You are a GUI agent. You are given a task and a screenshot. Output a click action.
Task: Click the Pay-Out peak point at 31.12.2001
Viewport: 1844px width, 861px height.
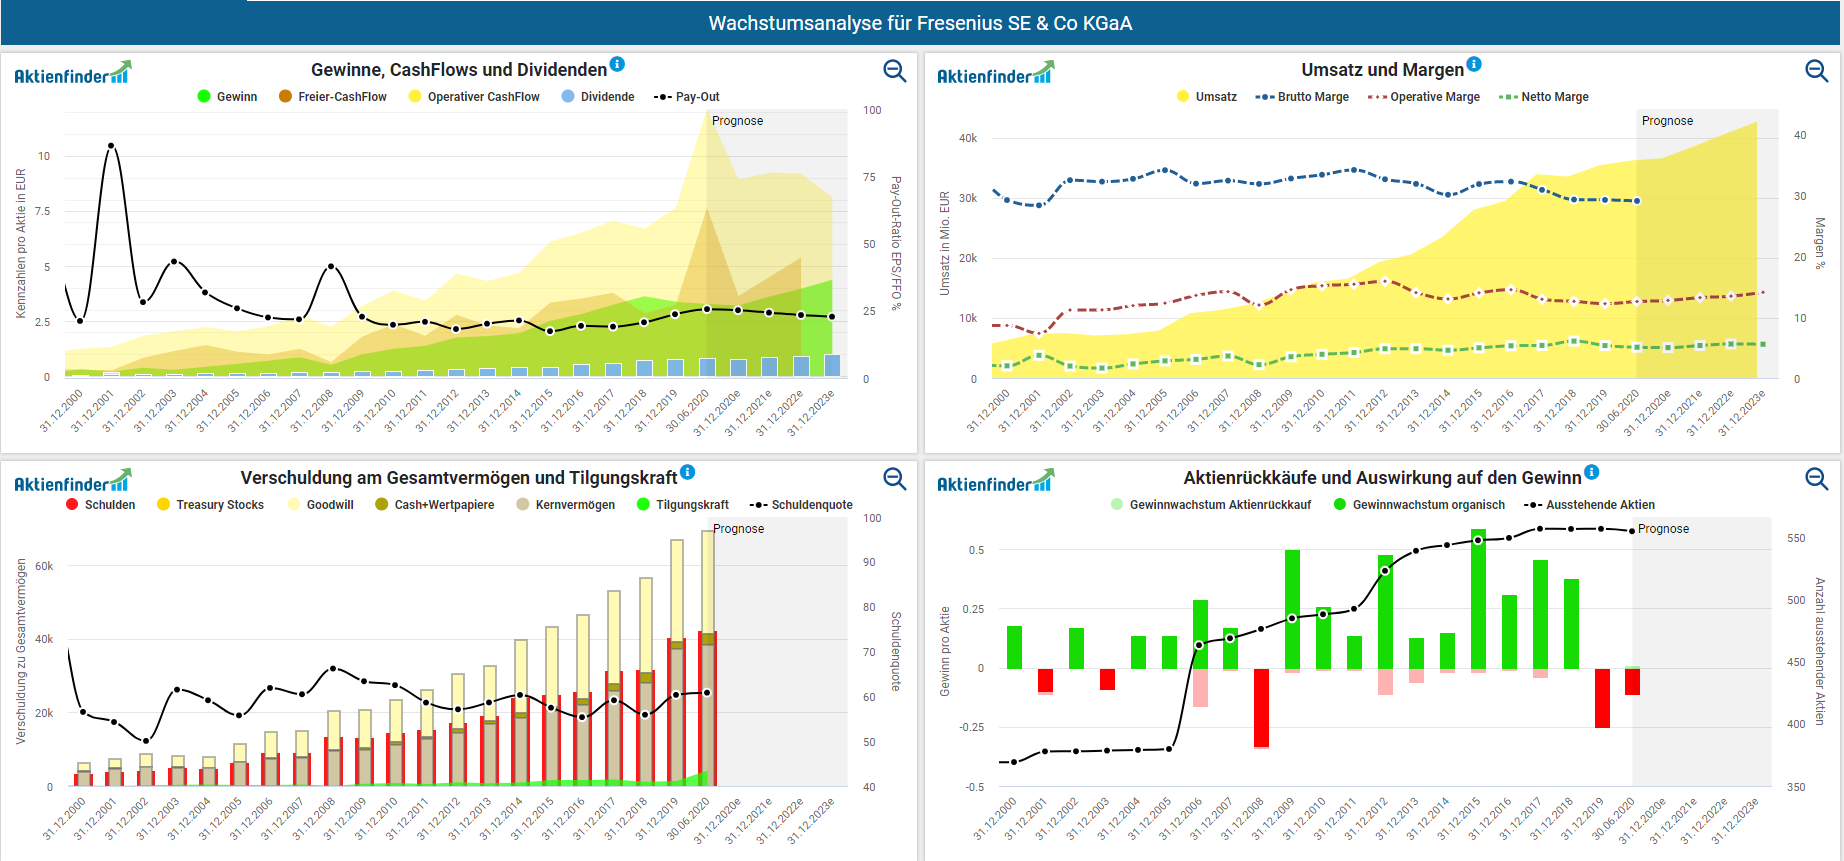tap(111, 146)
